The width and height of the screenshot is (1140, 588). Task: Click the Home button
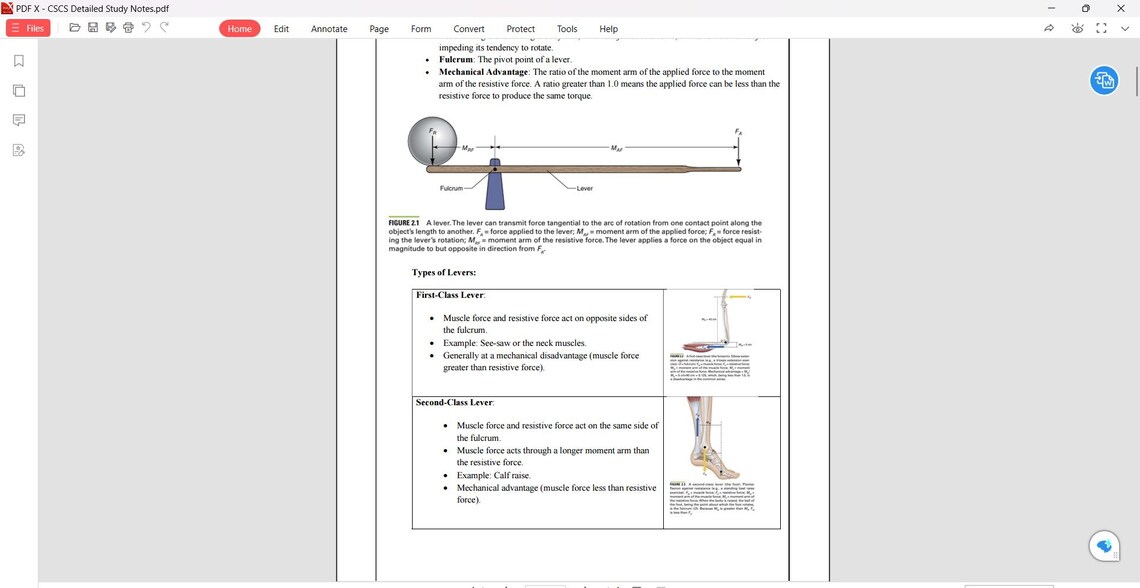coord(239,28)
